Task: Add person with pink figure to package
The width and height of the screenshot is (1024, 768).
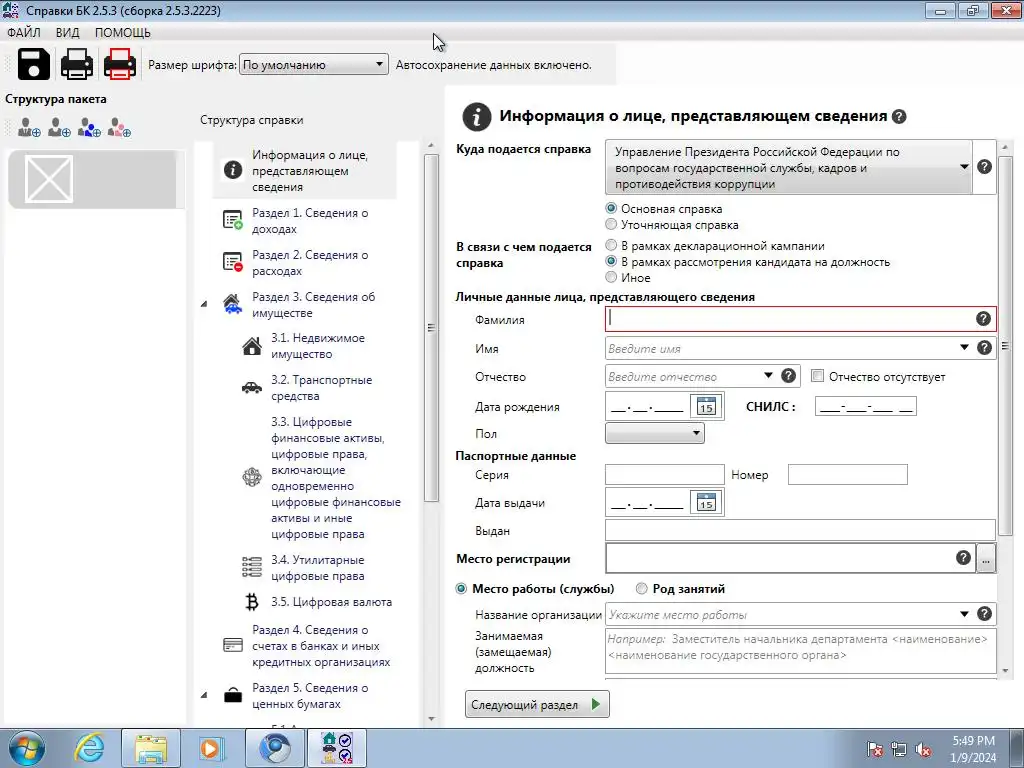Action: (119, 127)
